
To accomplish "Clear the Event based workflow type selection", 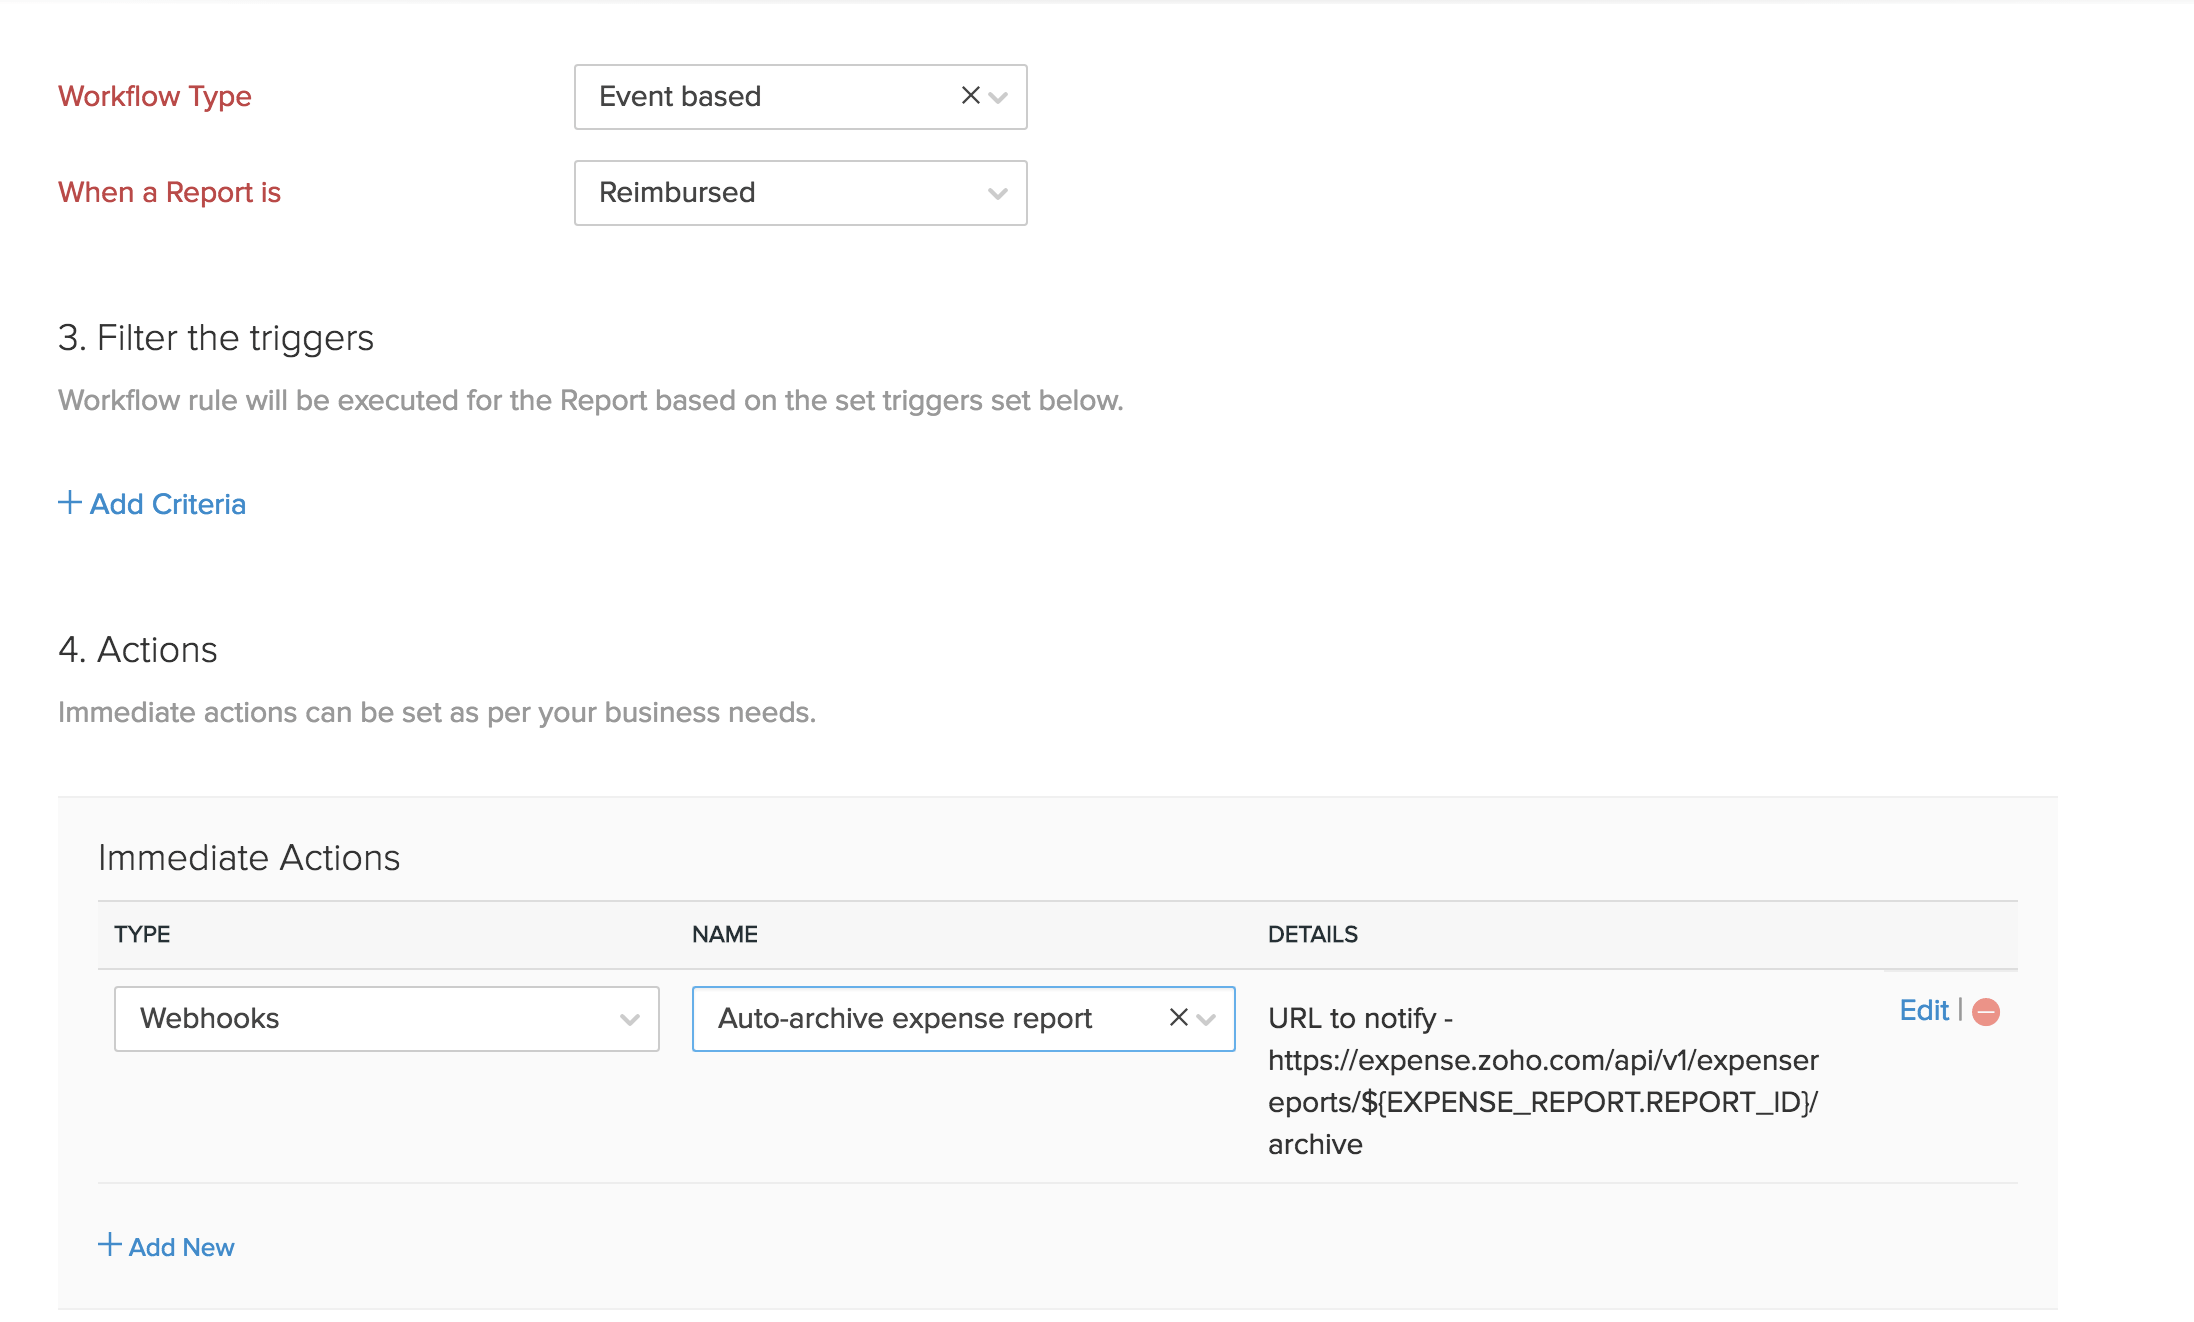I will click(968, 96).
